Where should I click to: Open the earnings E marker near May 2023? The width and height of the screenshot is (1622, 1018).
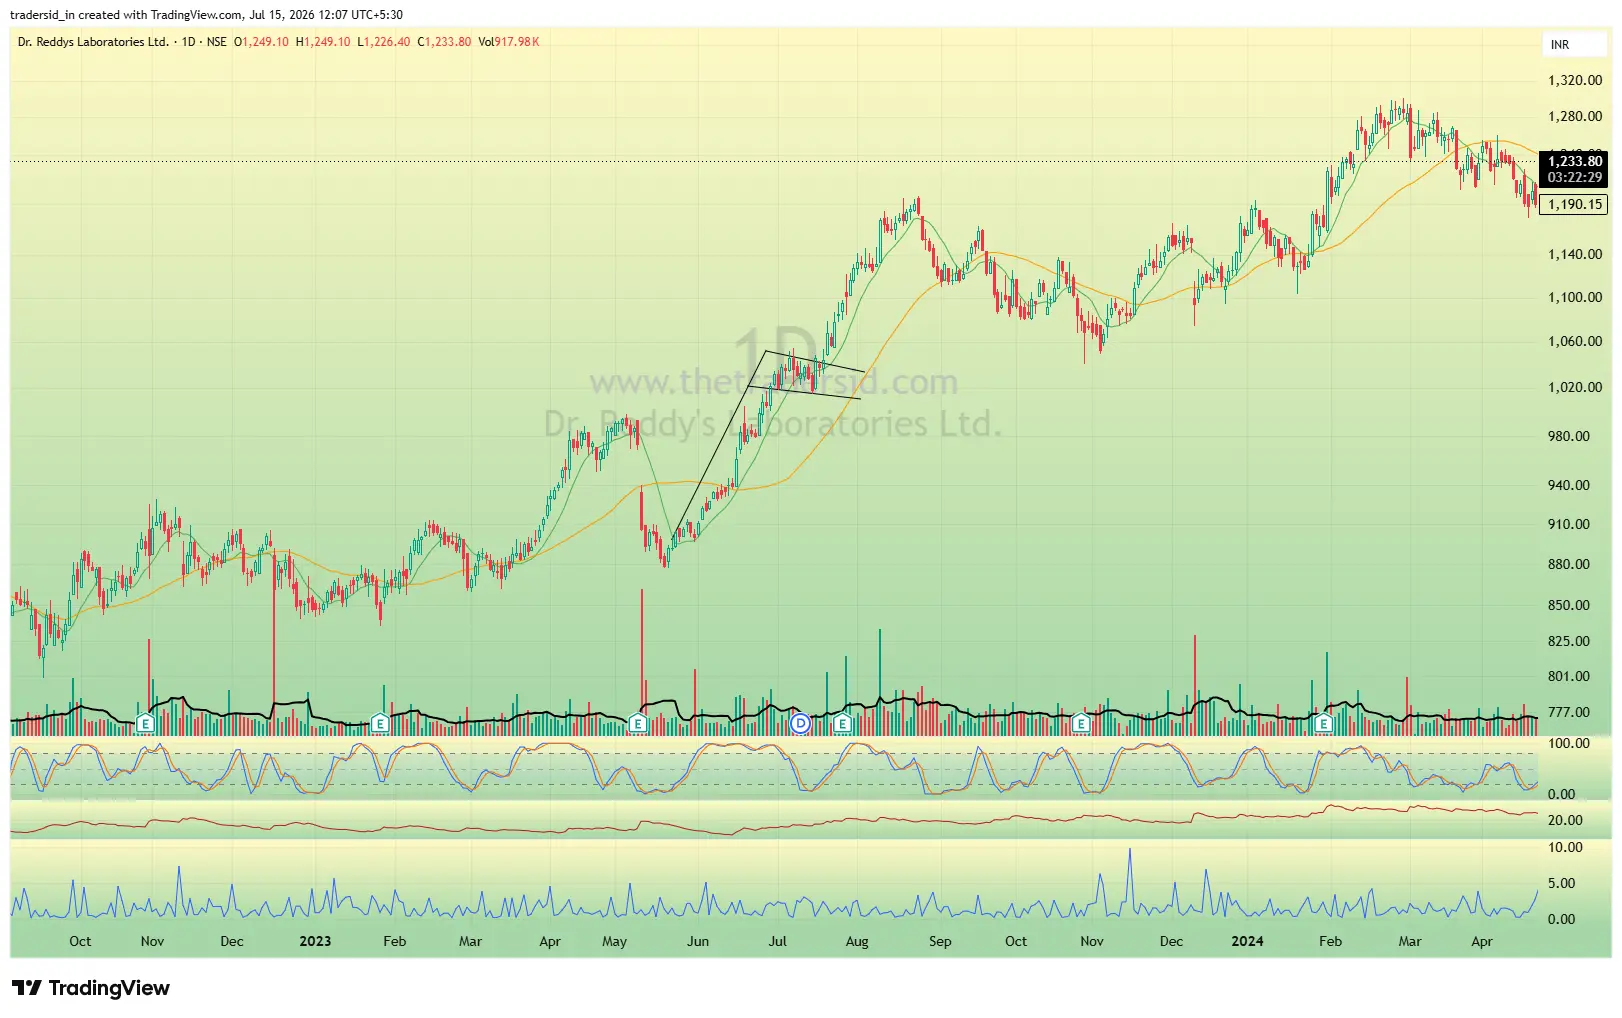638,722
